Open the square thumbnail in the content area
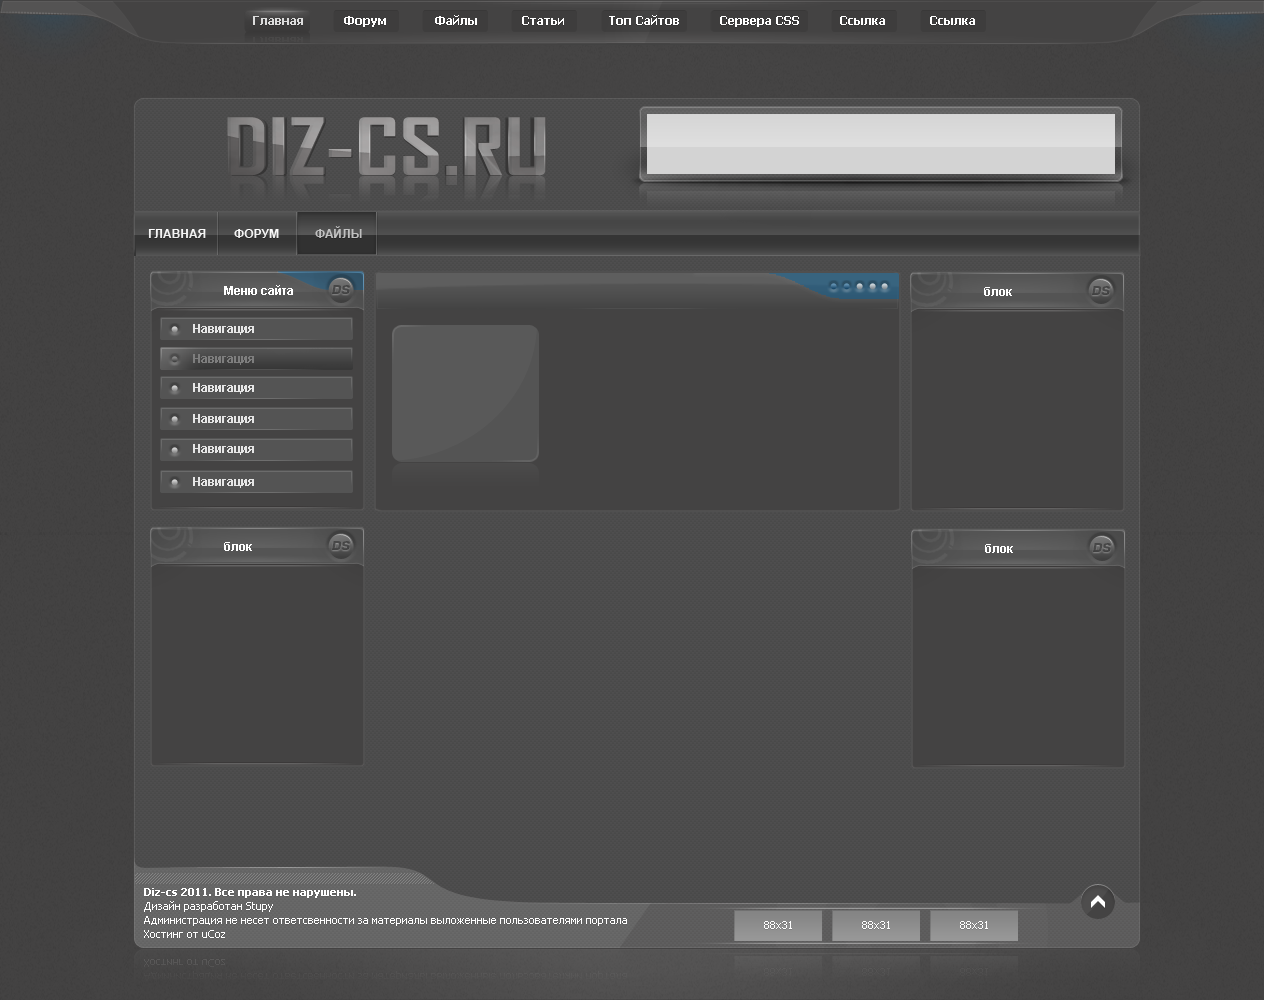Image resolution: width=1264 pixels, height=1000 pixels. (x=465, y=393)
